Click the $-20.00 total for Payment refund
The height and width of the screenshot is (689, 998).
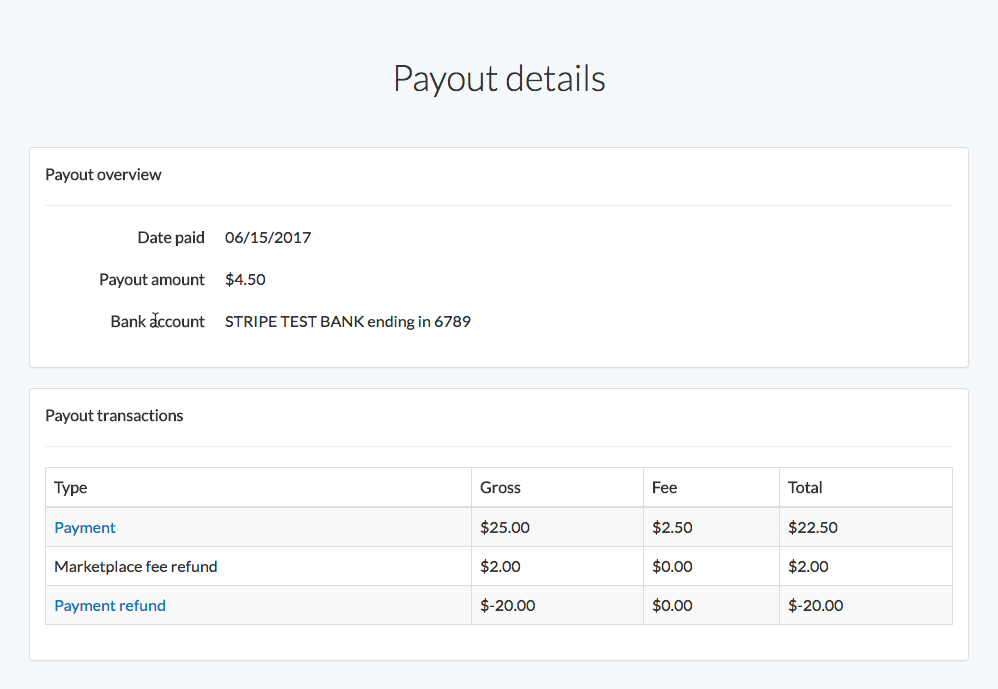click(814, 605)
